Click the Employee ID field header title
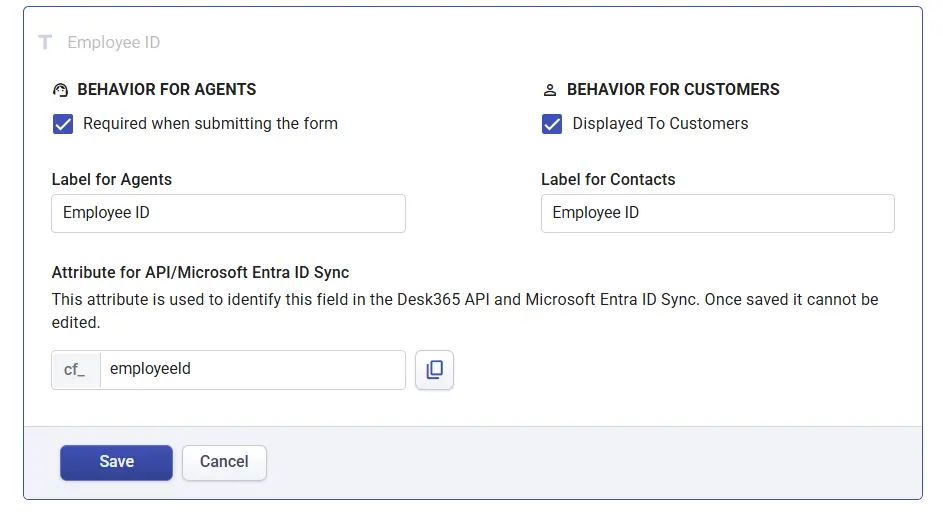The width and height of the screenshot is (943, 512). click(114, 42)
